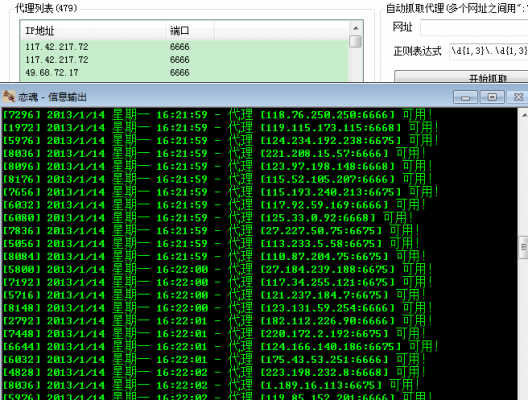Image resolution: width=528 pixels, height=400 pixels.
Task: Minimize the 信息输出 window
Action: pos(465,97)
